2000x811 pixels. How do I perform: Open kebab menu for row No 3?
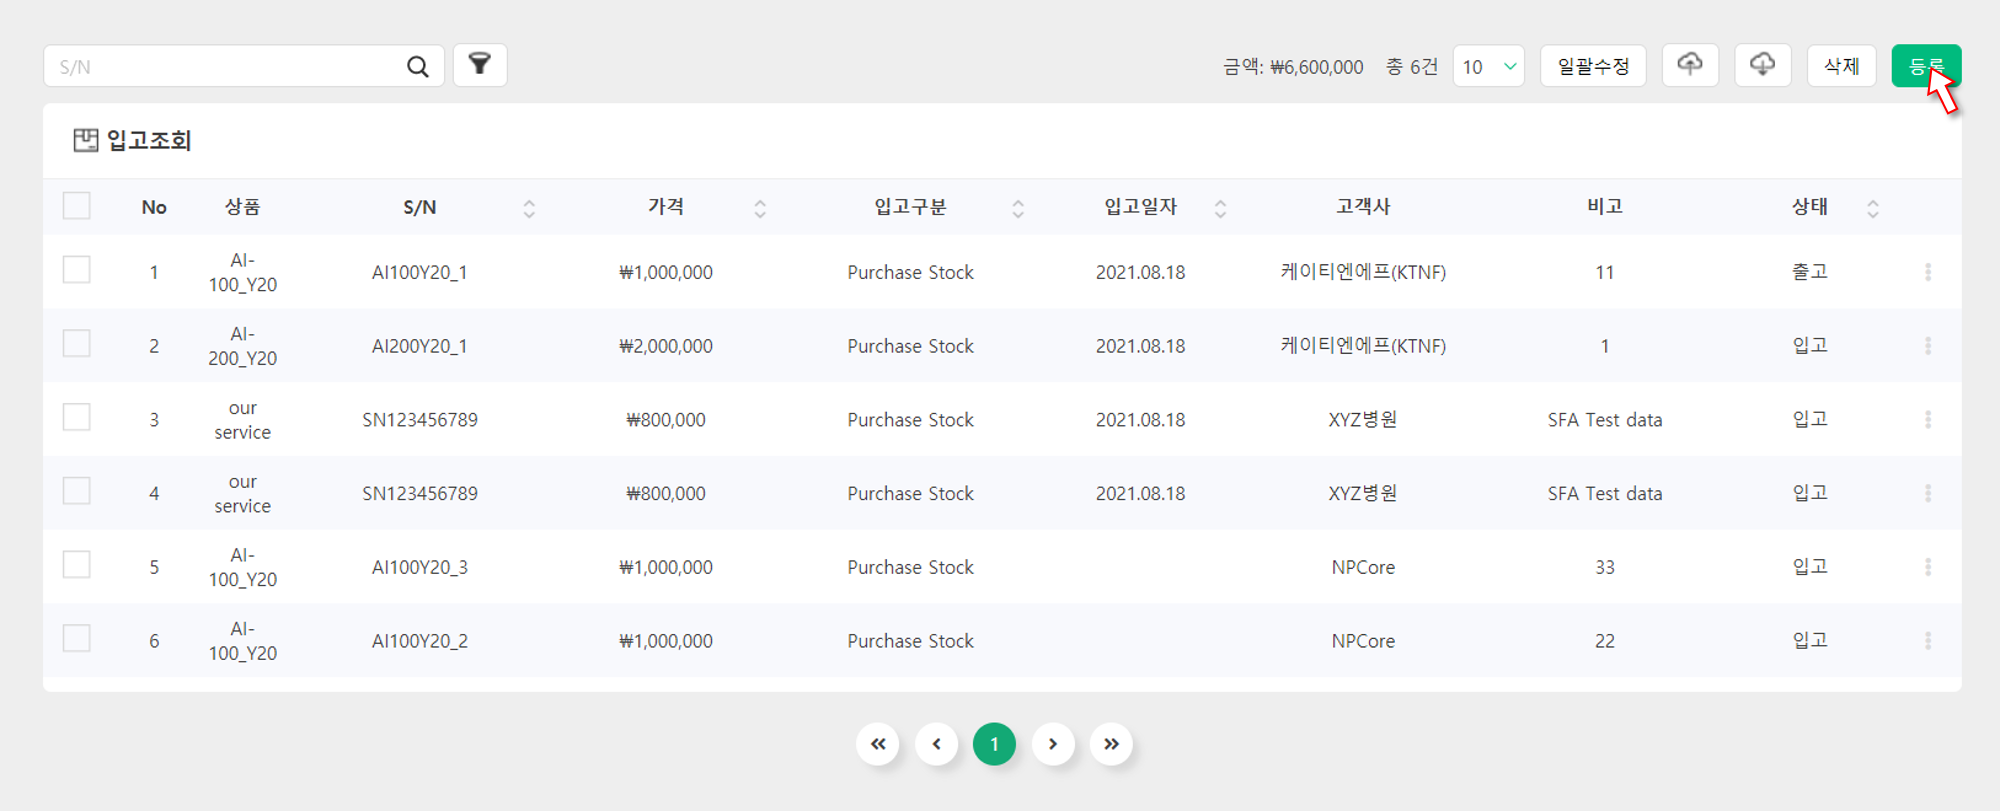point(1928,420)
